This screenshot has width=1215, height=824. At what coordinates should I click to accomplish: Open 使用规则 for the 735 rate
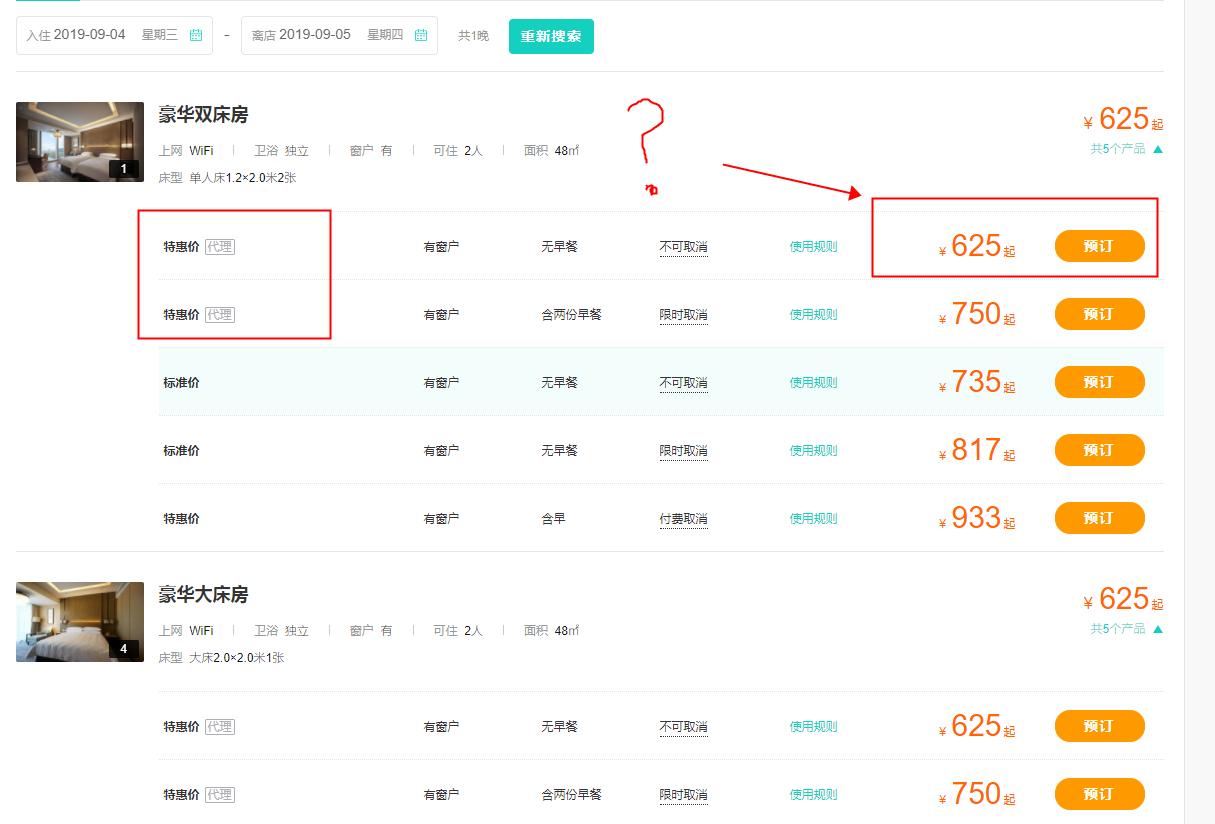pos(813,383)
